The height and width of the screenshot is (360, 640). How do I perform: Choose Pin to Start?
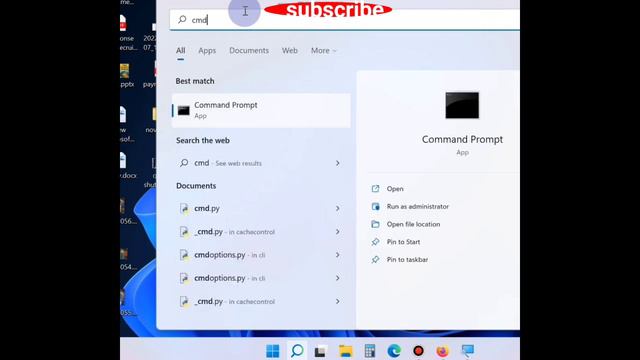(x=403, y=242)
